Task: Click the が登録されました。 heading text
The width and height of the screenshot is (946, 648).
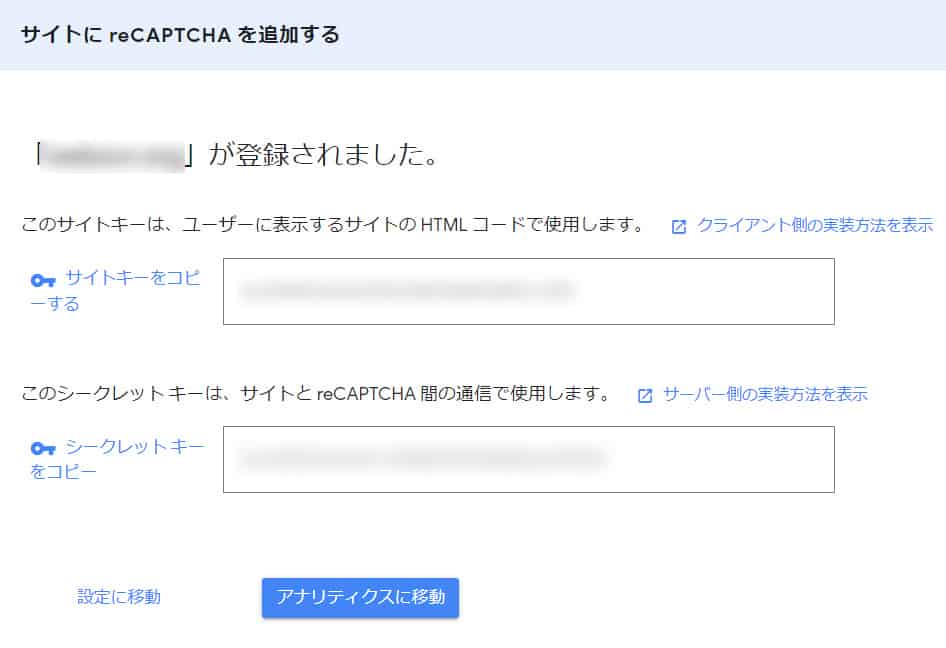Action: pyautogui.click(x=322, y=157)
